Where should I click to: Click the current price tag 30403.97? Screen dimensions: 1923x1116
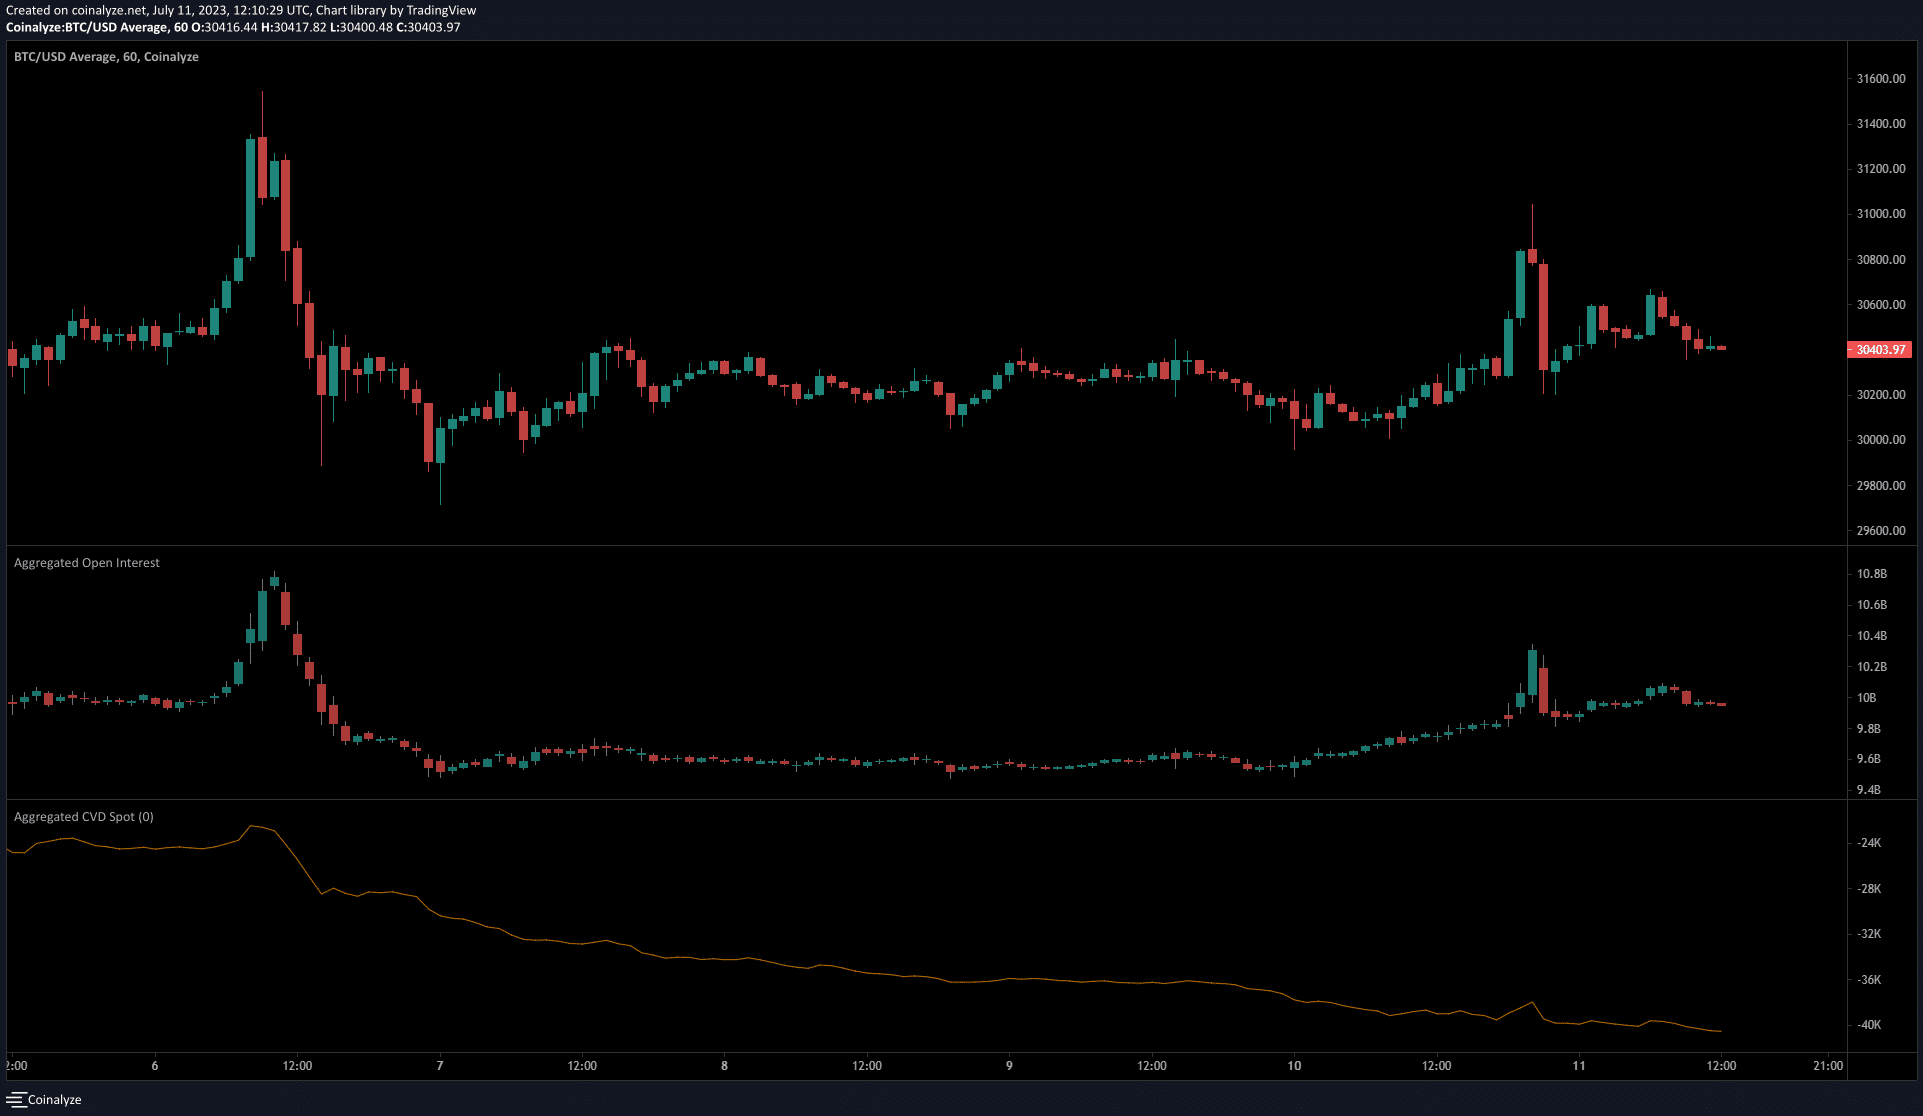1880,350
